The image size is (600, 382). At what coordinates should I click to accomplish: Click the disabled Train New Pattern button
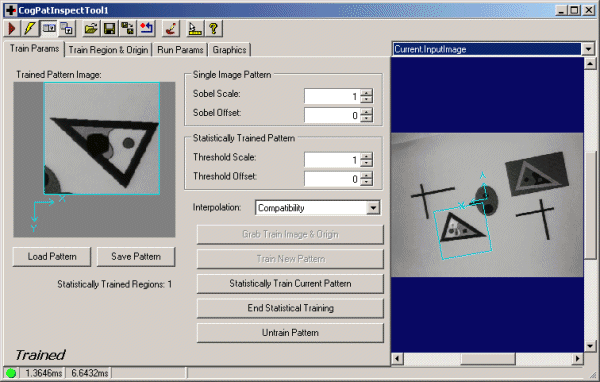(290, 259)
